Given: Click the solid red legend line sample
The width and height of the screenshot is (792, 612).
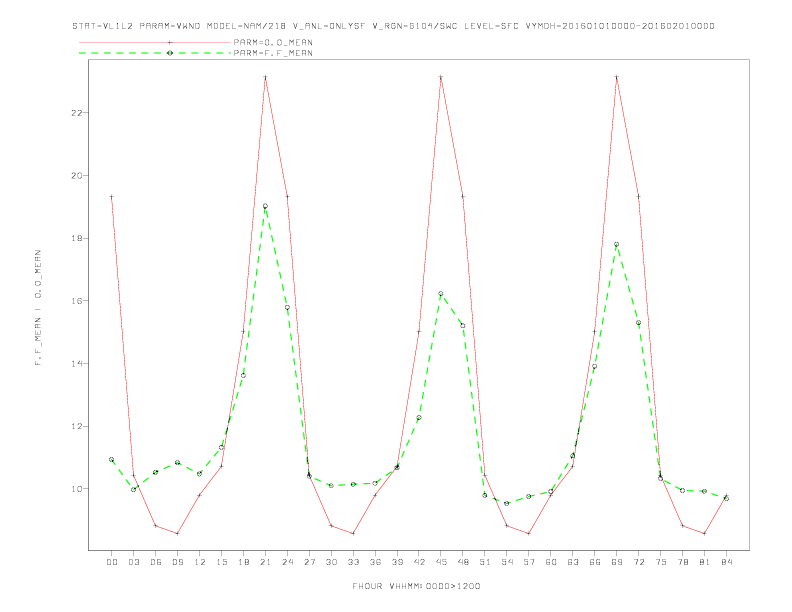Looking at the screenshot, I should click(155, 42).
